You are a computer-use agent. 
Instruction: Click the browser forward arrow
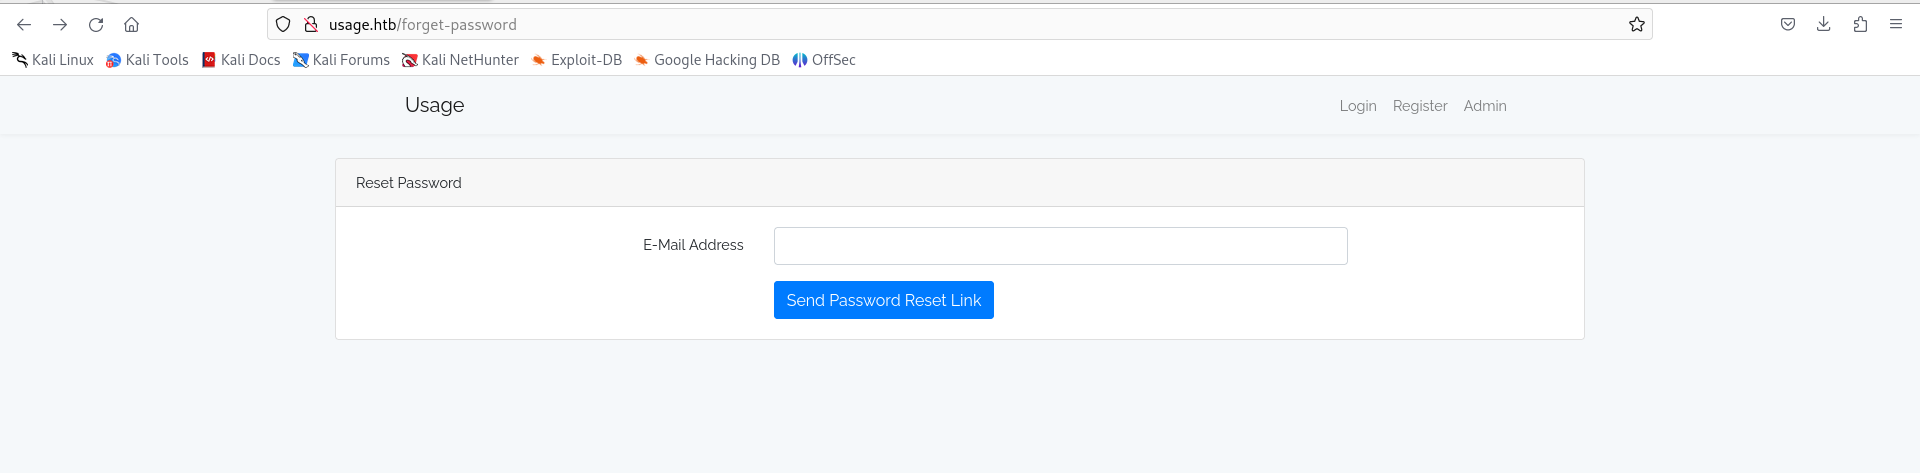60,25
